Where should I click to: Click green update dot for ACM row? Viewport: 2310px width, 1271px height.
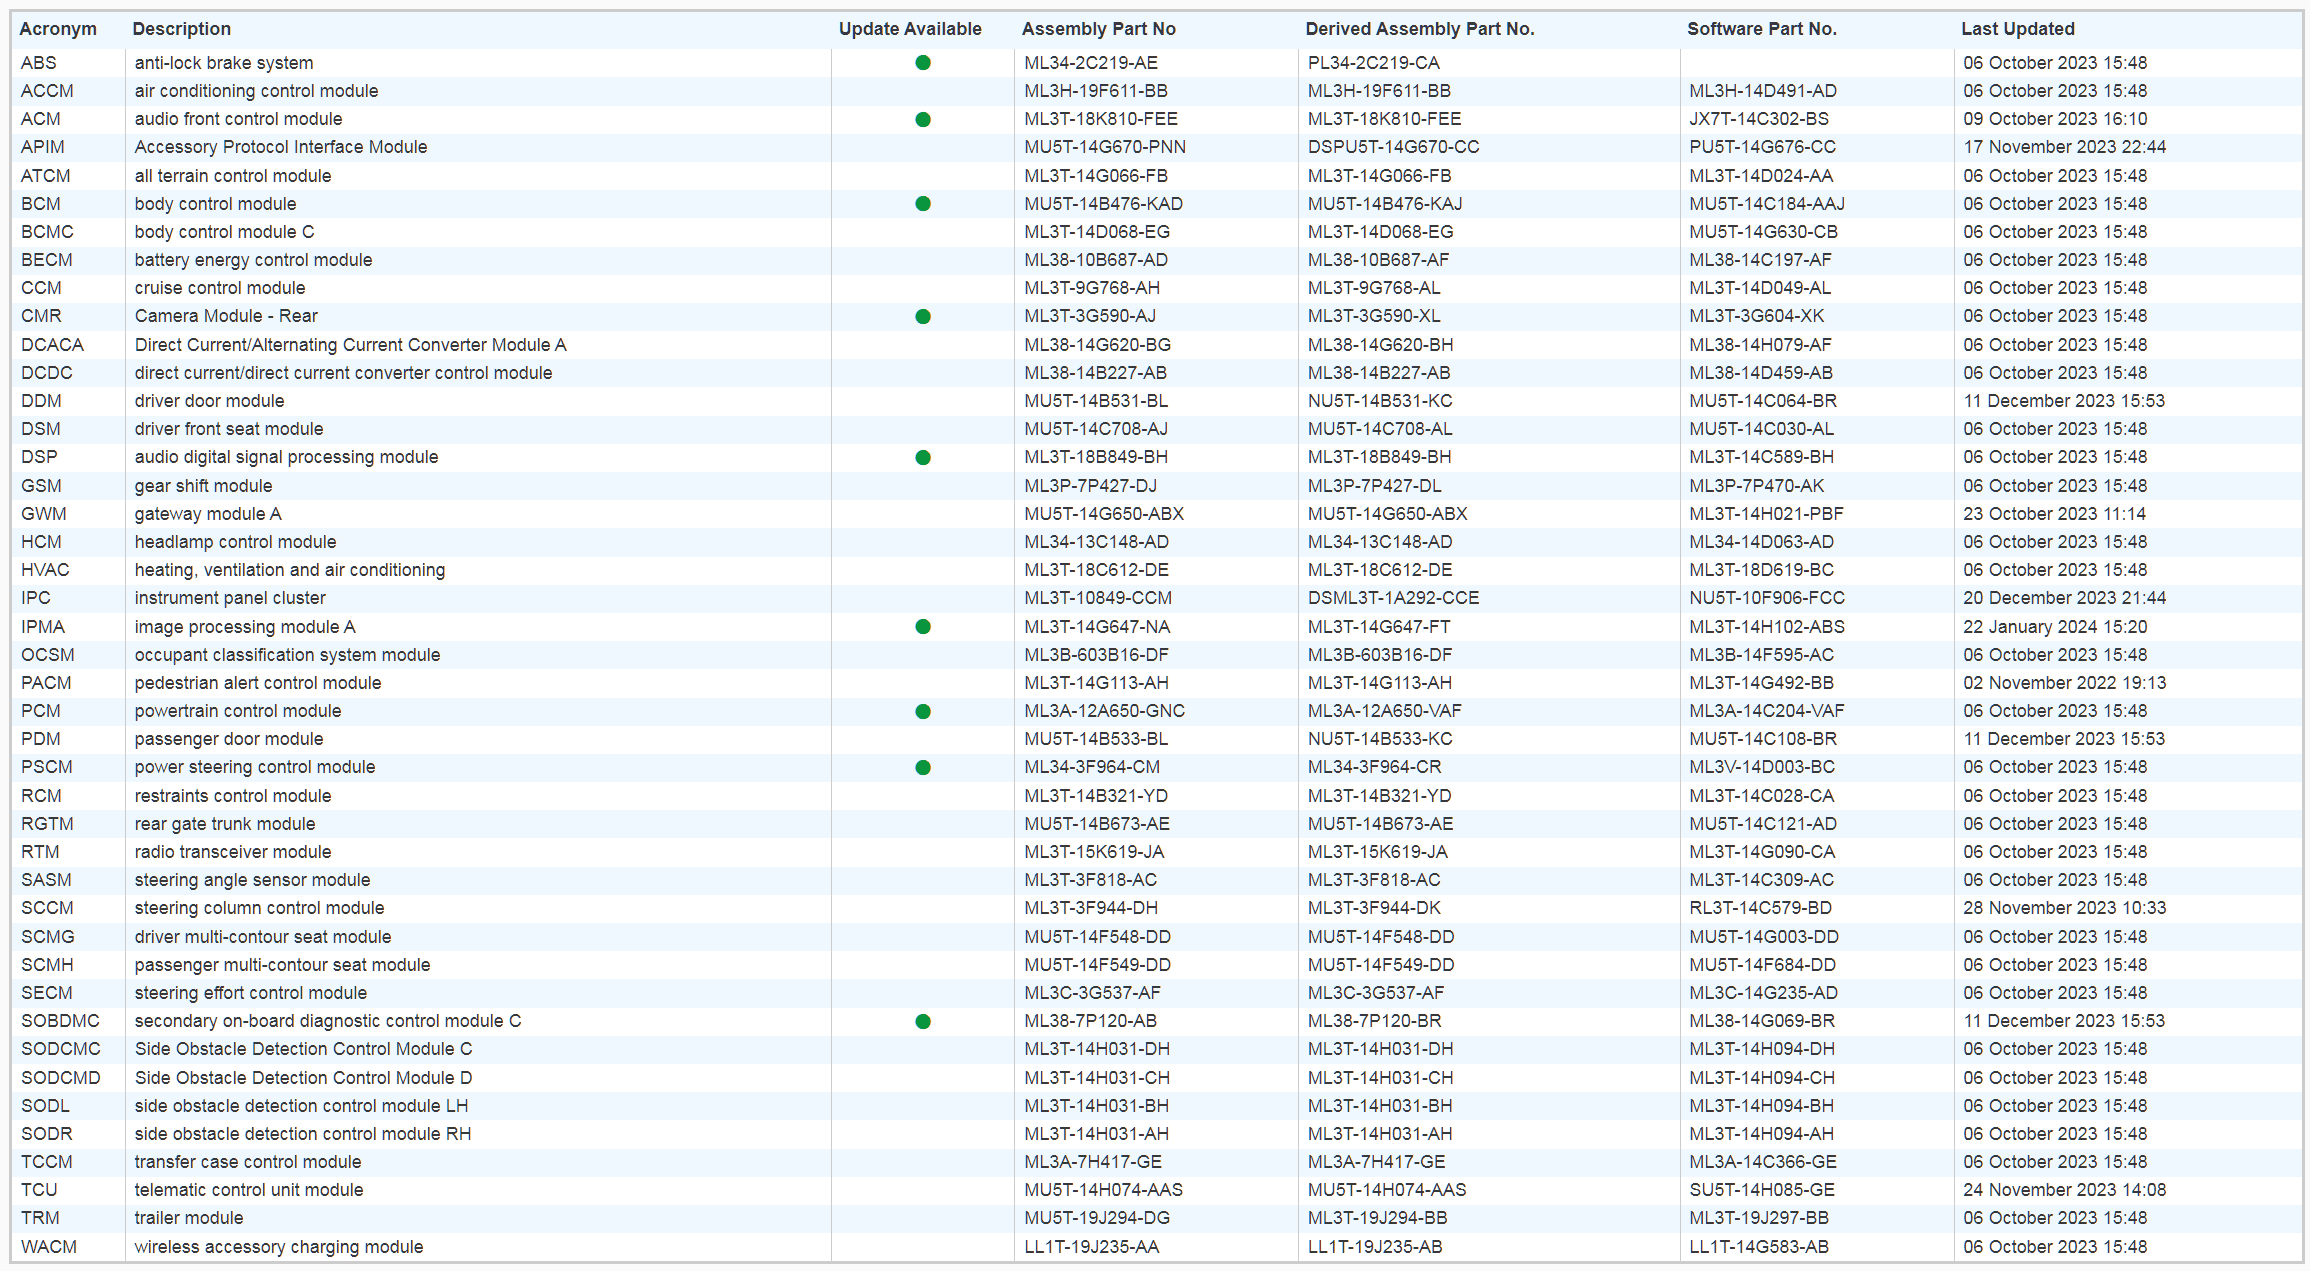(922, 120)
